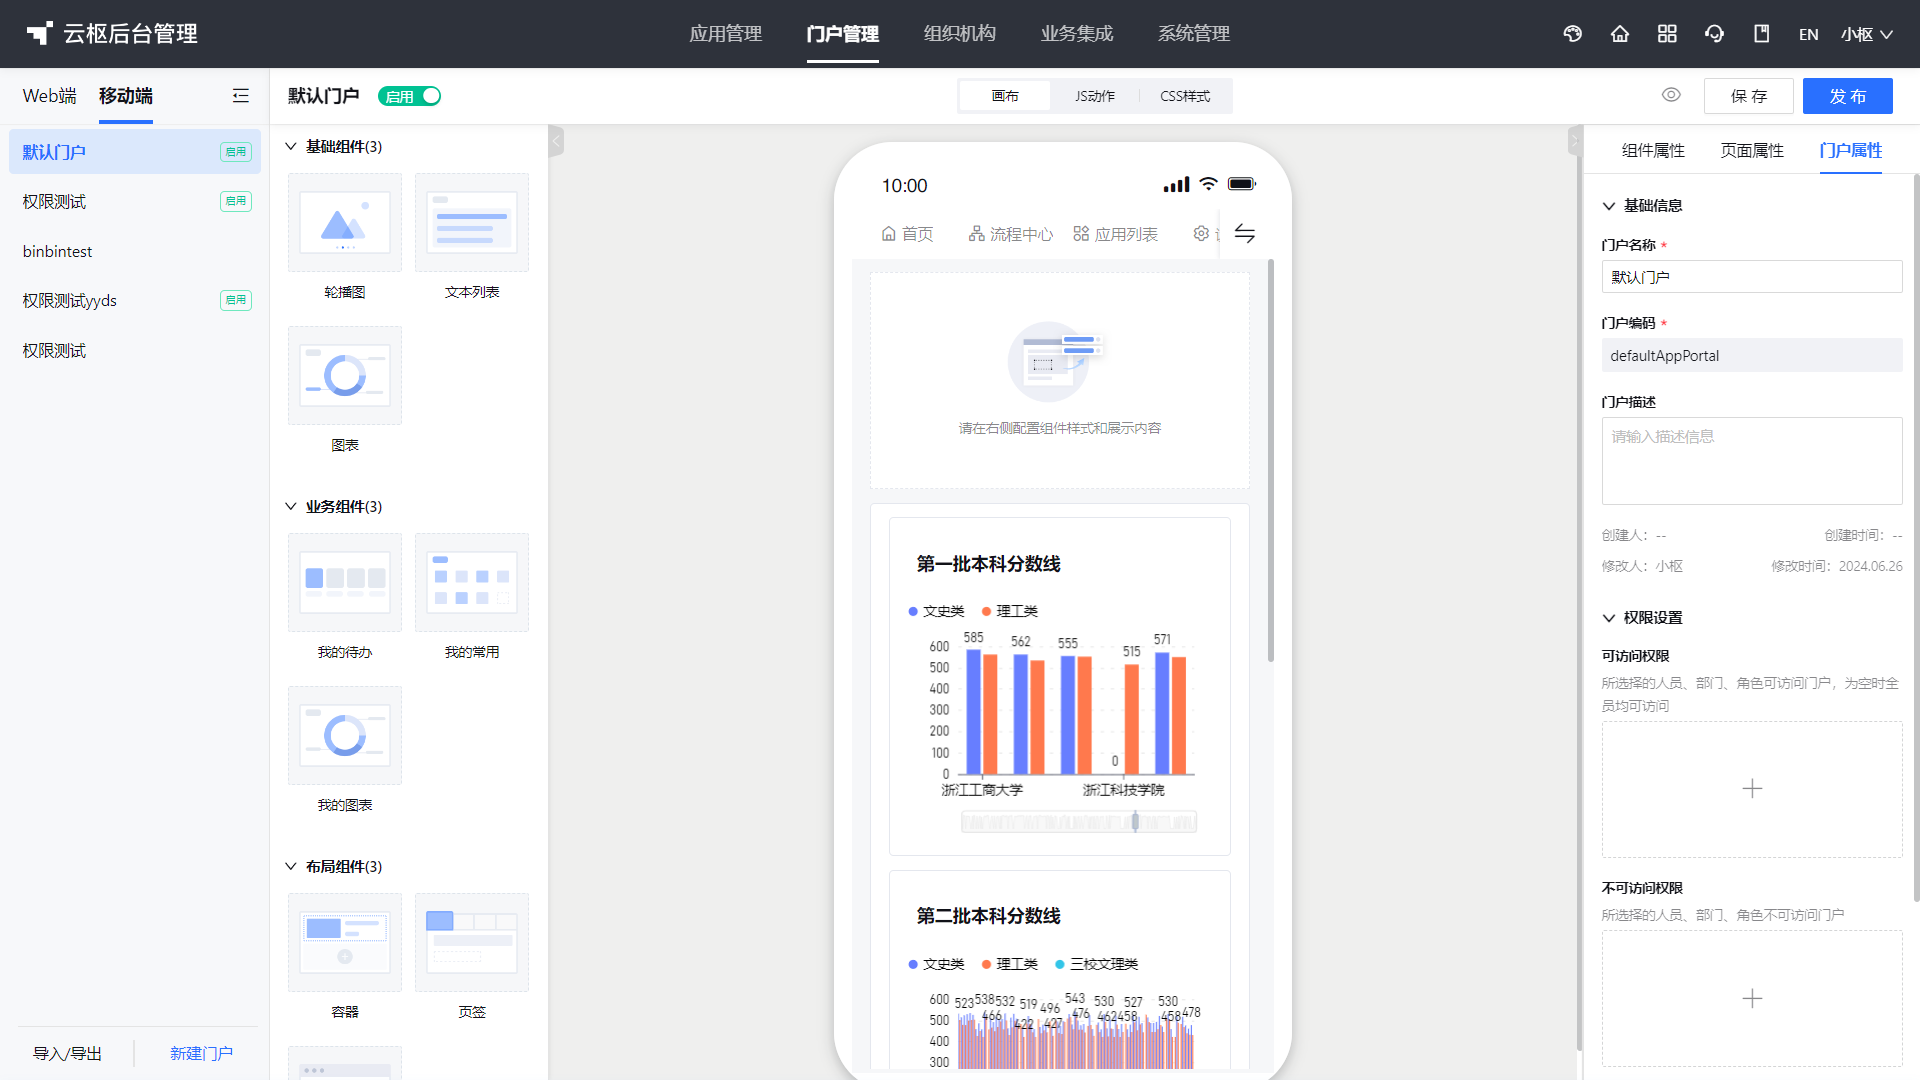This screenshot has height=1080, width=1920.
Task: Select the 文本列表 component icon
Action: [x=472, y=222]
